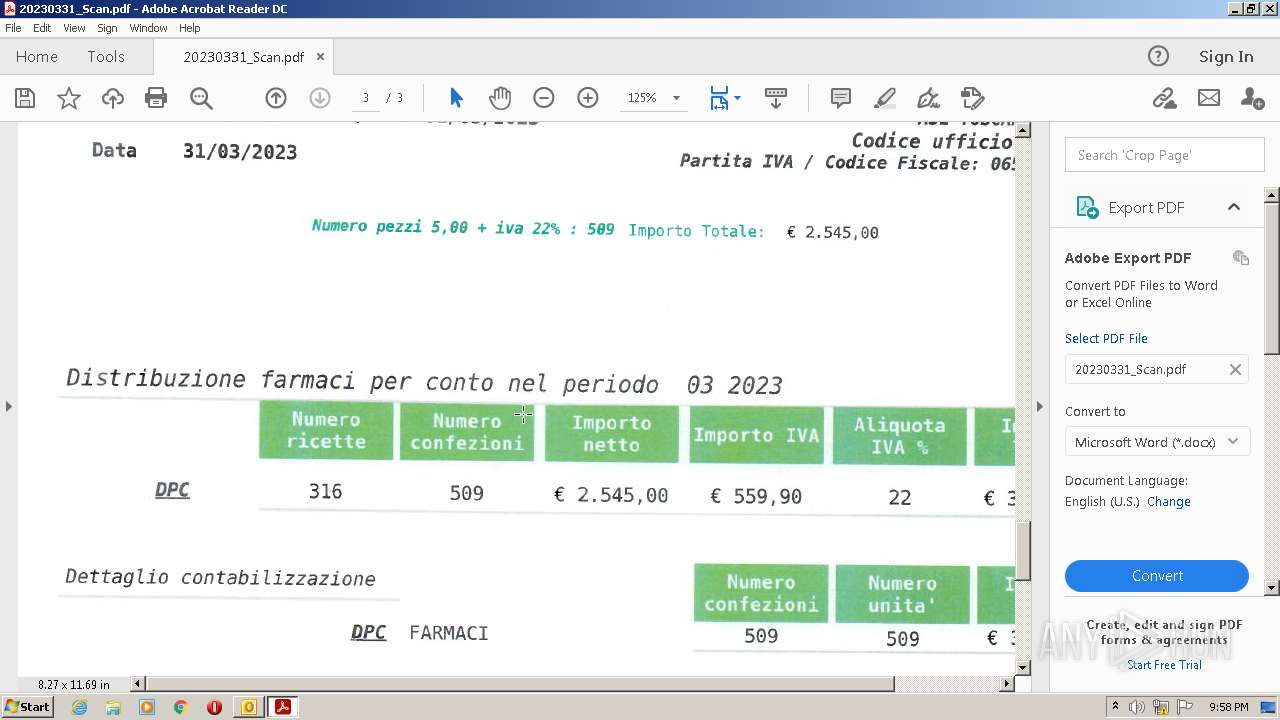
Task: Collapse the right tools pane
Action: click(x=1039, y=406)
